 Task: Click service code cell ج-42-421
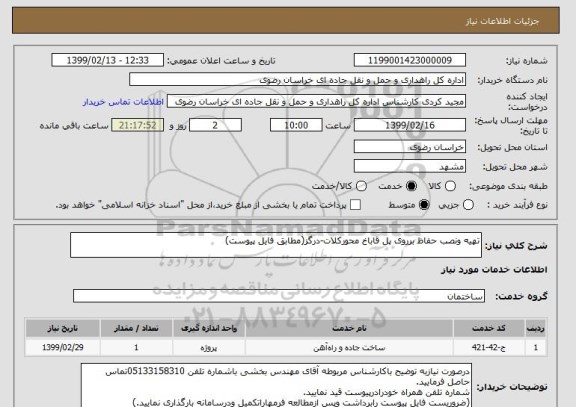[489, 347]
